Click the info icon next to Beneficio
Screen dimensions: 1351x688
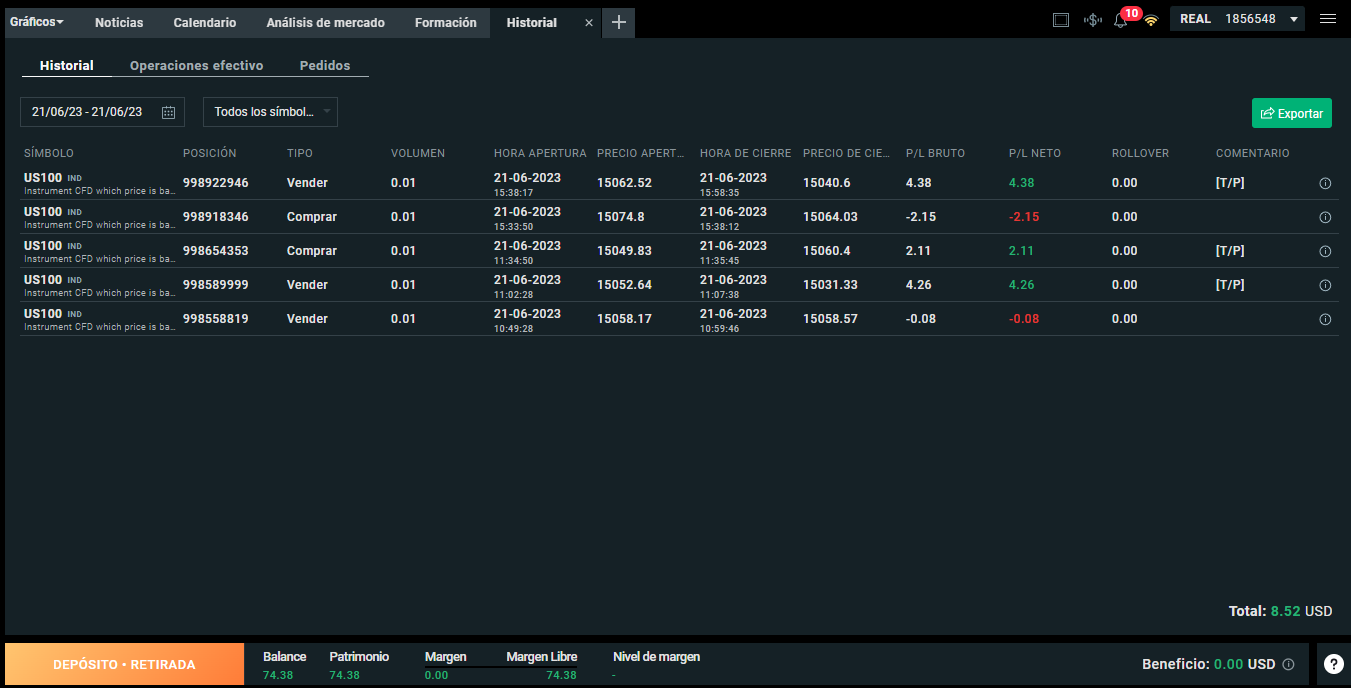tap(1288, 664)
